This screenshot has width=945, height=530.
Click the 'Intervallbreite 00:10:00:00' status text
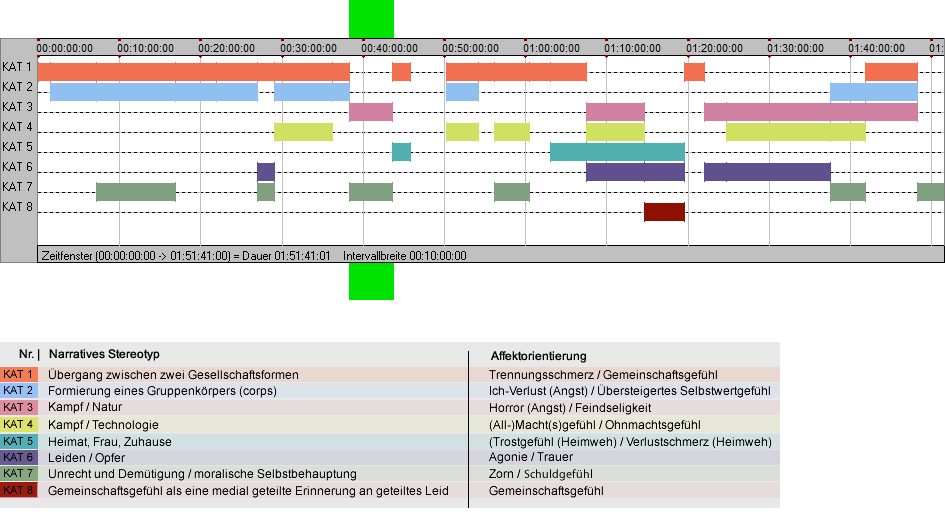coord(404,256)
